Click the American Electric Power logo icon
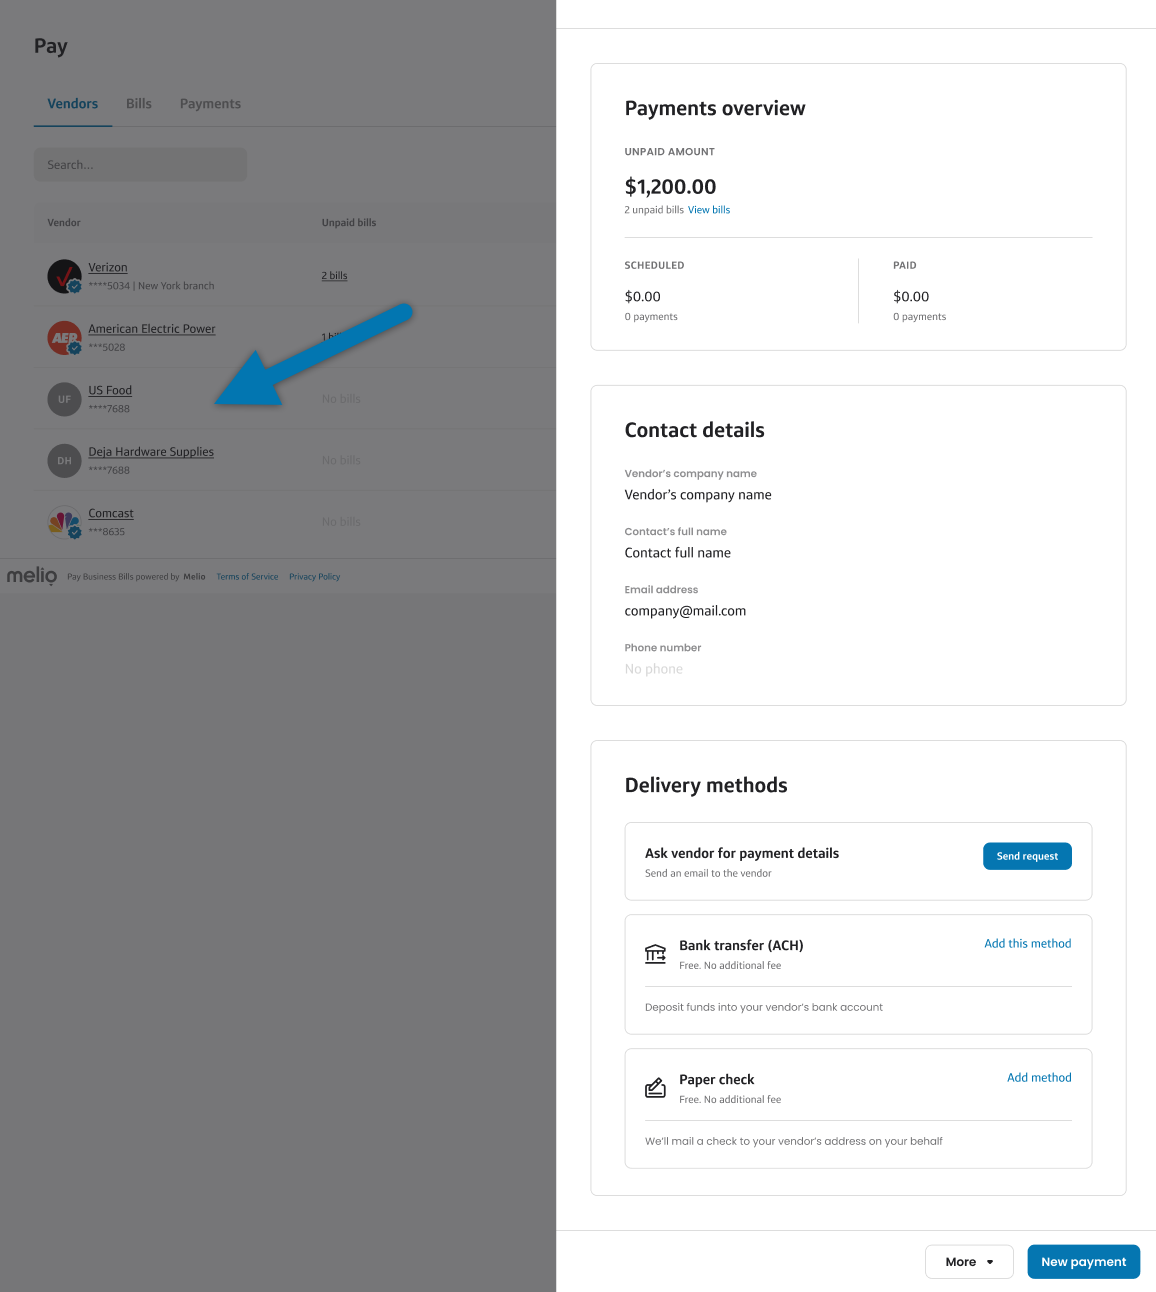The width and height of the screenshot is (1156, 1292). (x=64, y=338)
